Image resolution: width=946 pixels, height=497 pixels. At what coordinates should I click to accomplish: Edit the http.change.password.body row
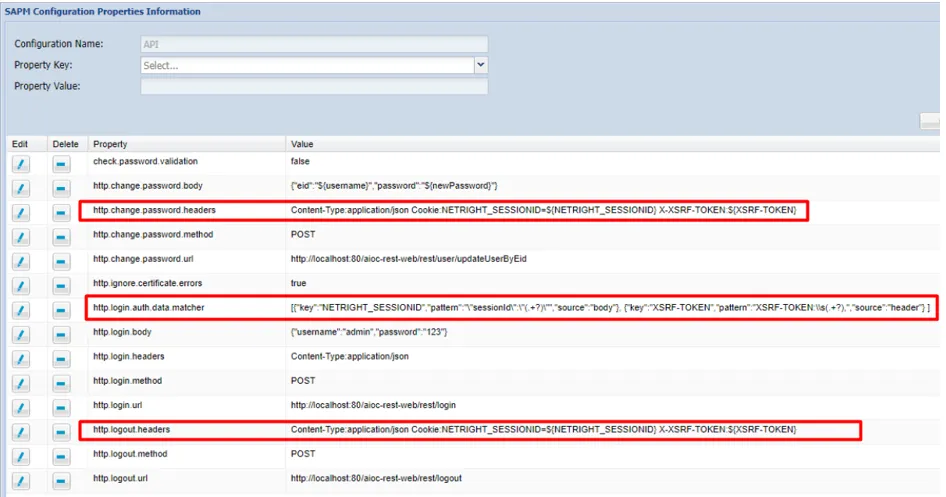coord(21,188)
